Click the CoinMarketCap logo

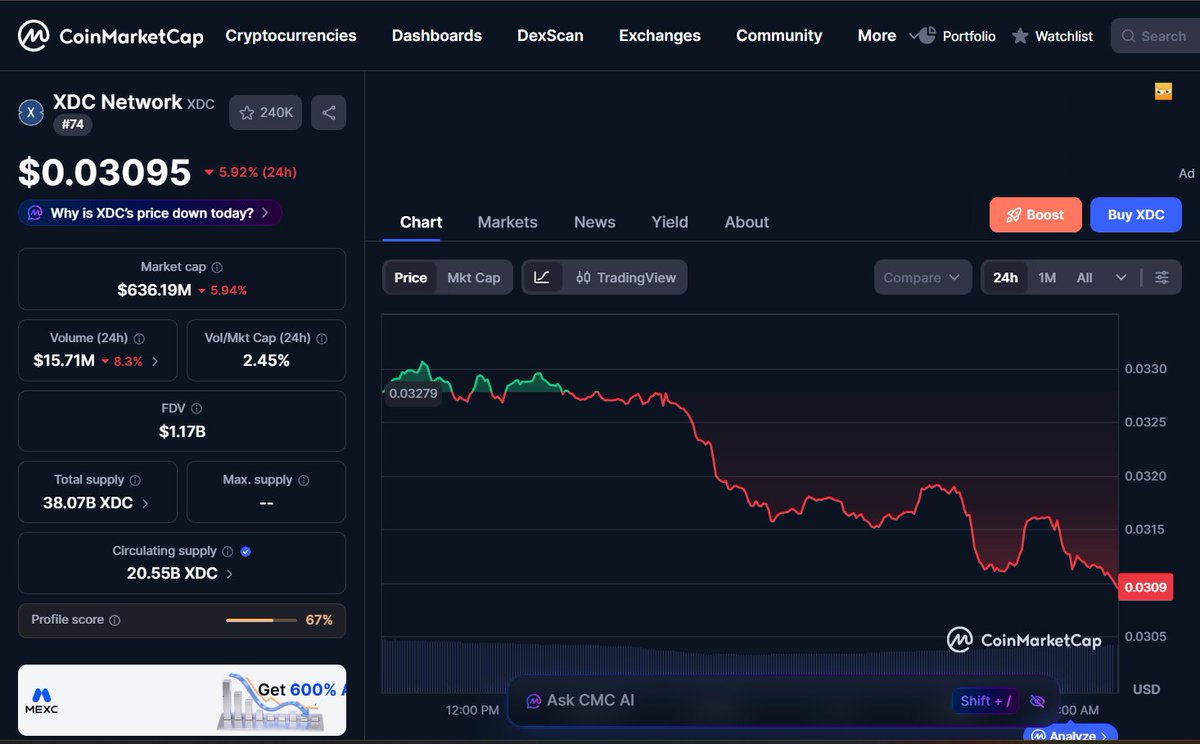click(x=111, y=36)
